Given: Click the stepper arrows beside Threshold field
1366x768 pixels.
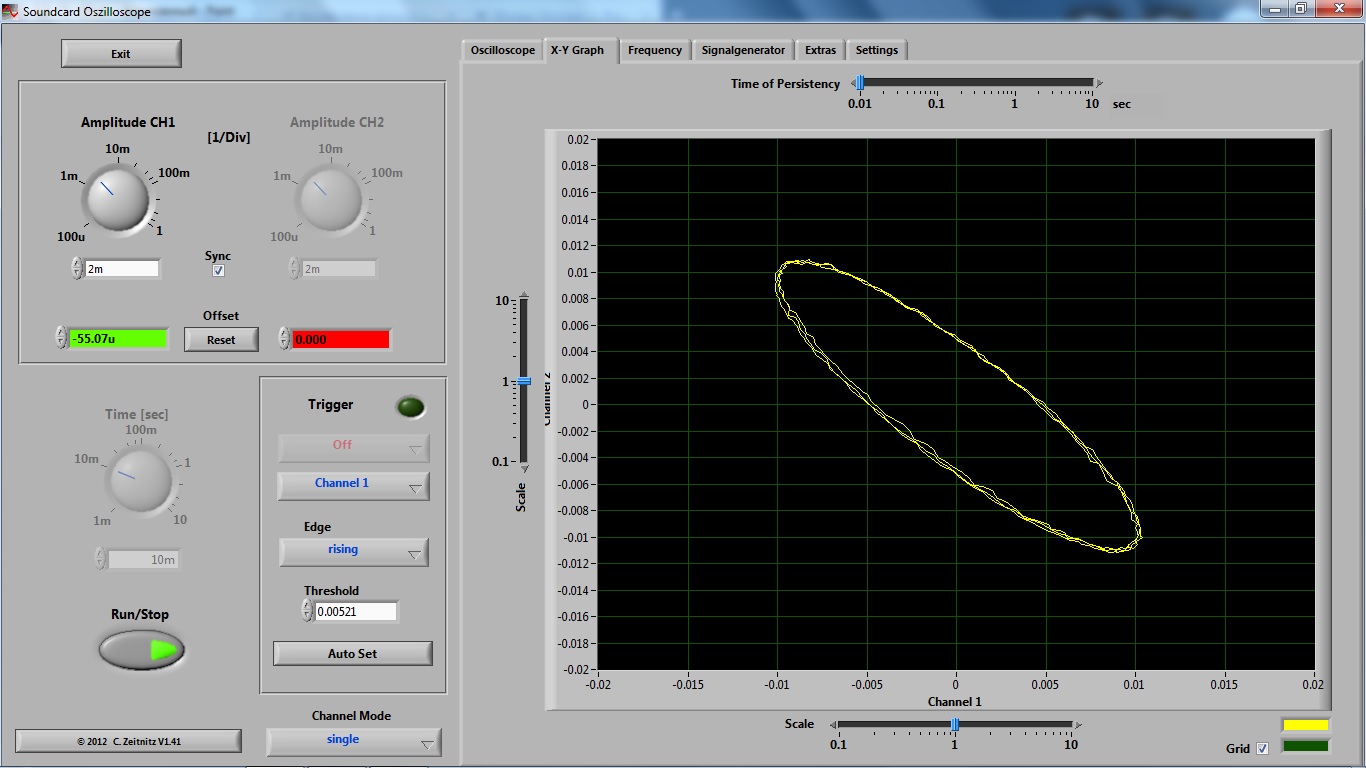Looking at the screenshot, I should [x=307, y=610].
